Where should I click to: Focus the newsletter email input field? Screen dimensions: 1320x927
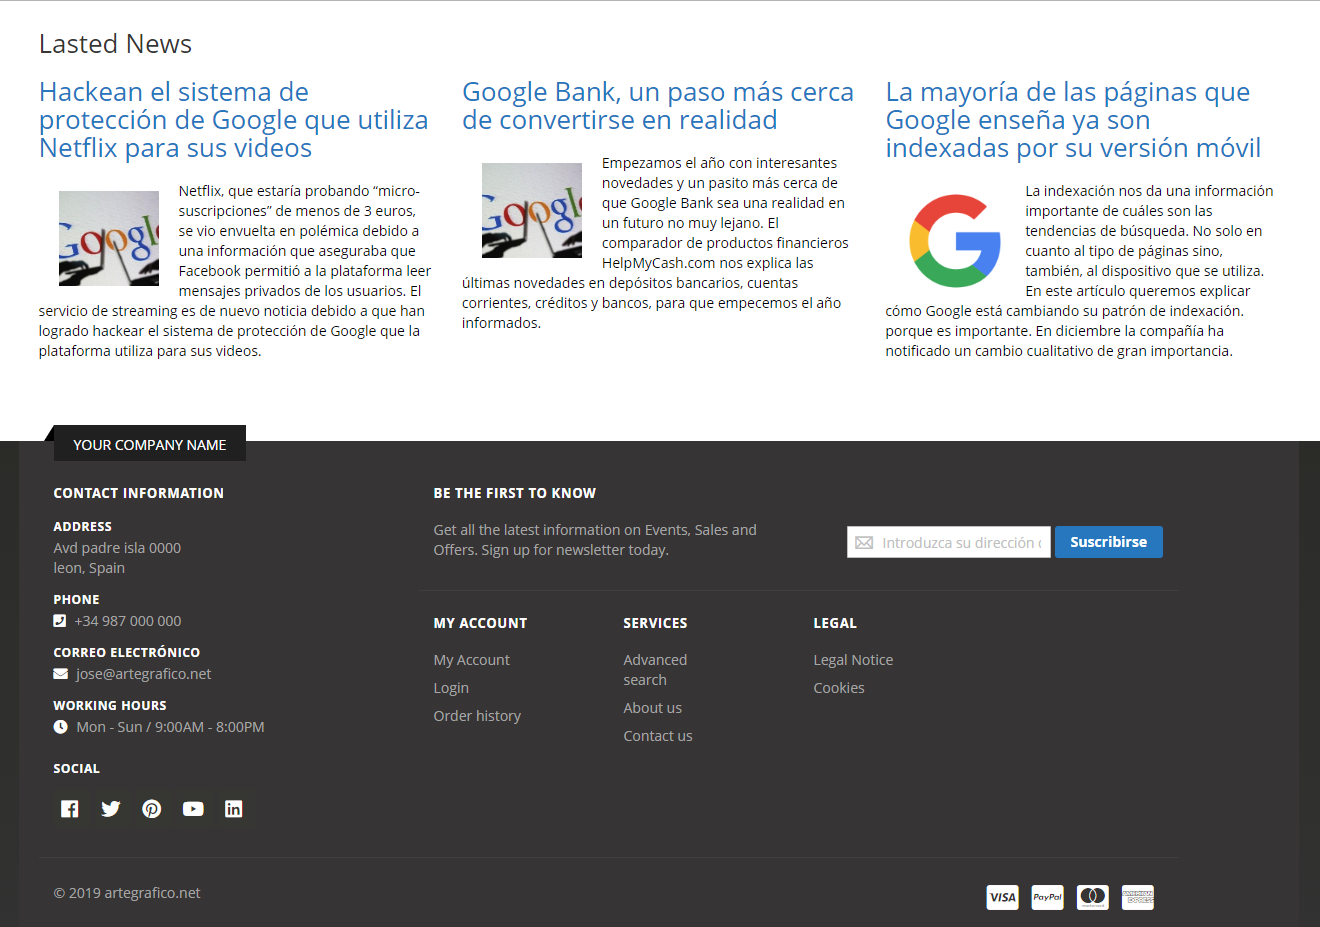click(x=949, y=542)
